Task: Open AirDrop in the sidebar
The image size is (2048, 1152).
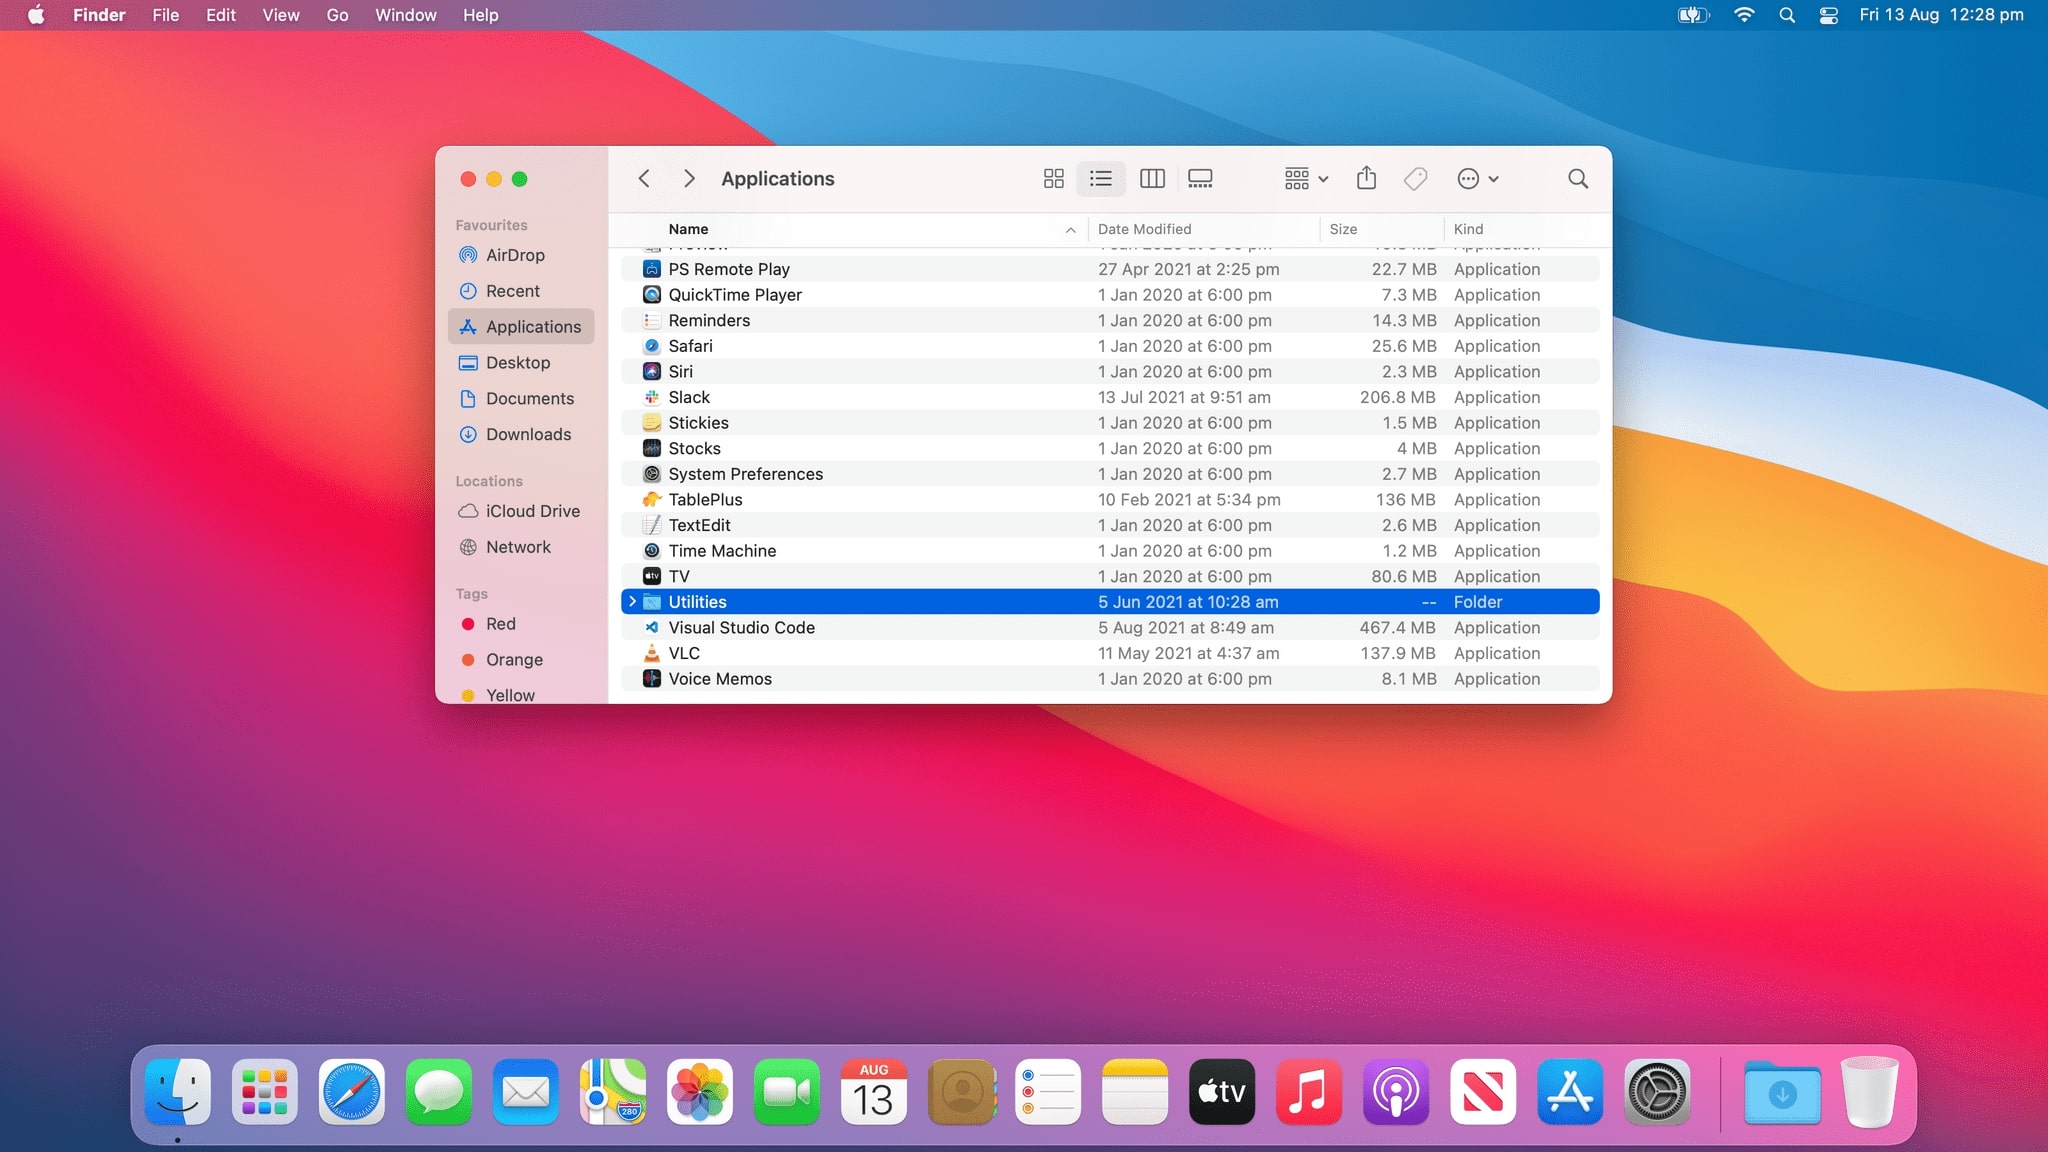Action: (520, 255)
